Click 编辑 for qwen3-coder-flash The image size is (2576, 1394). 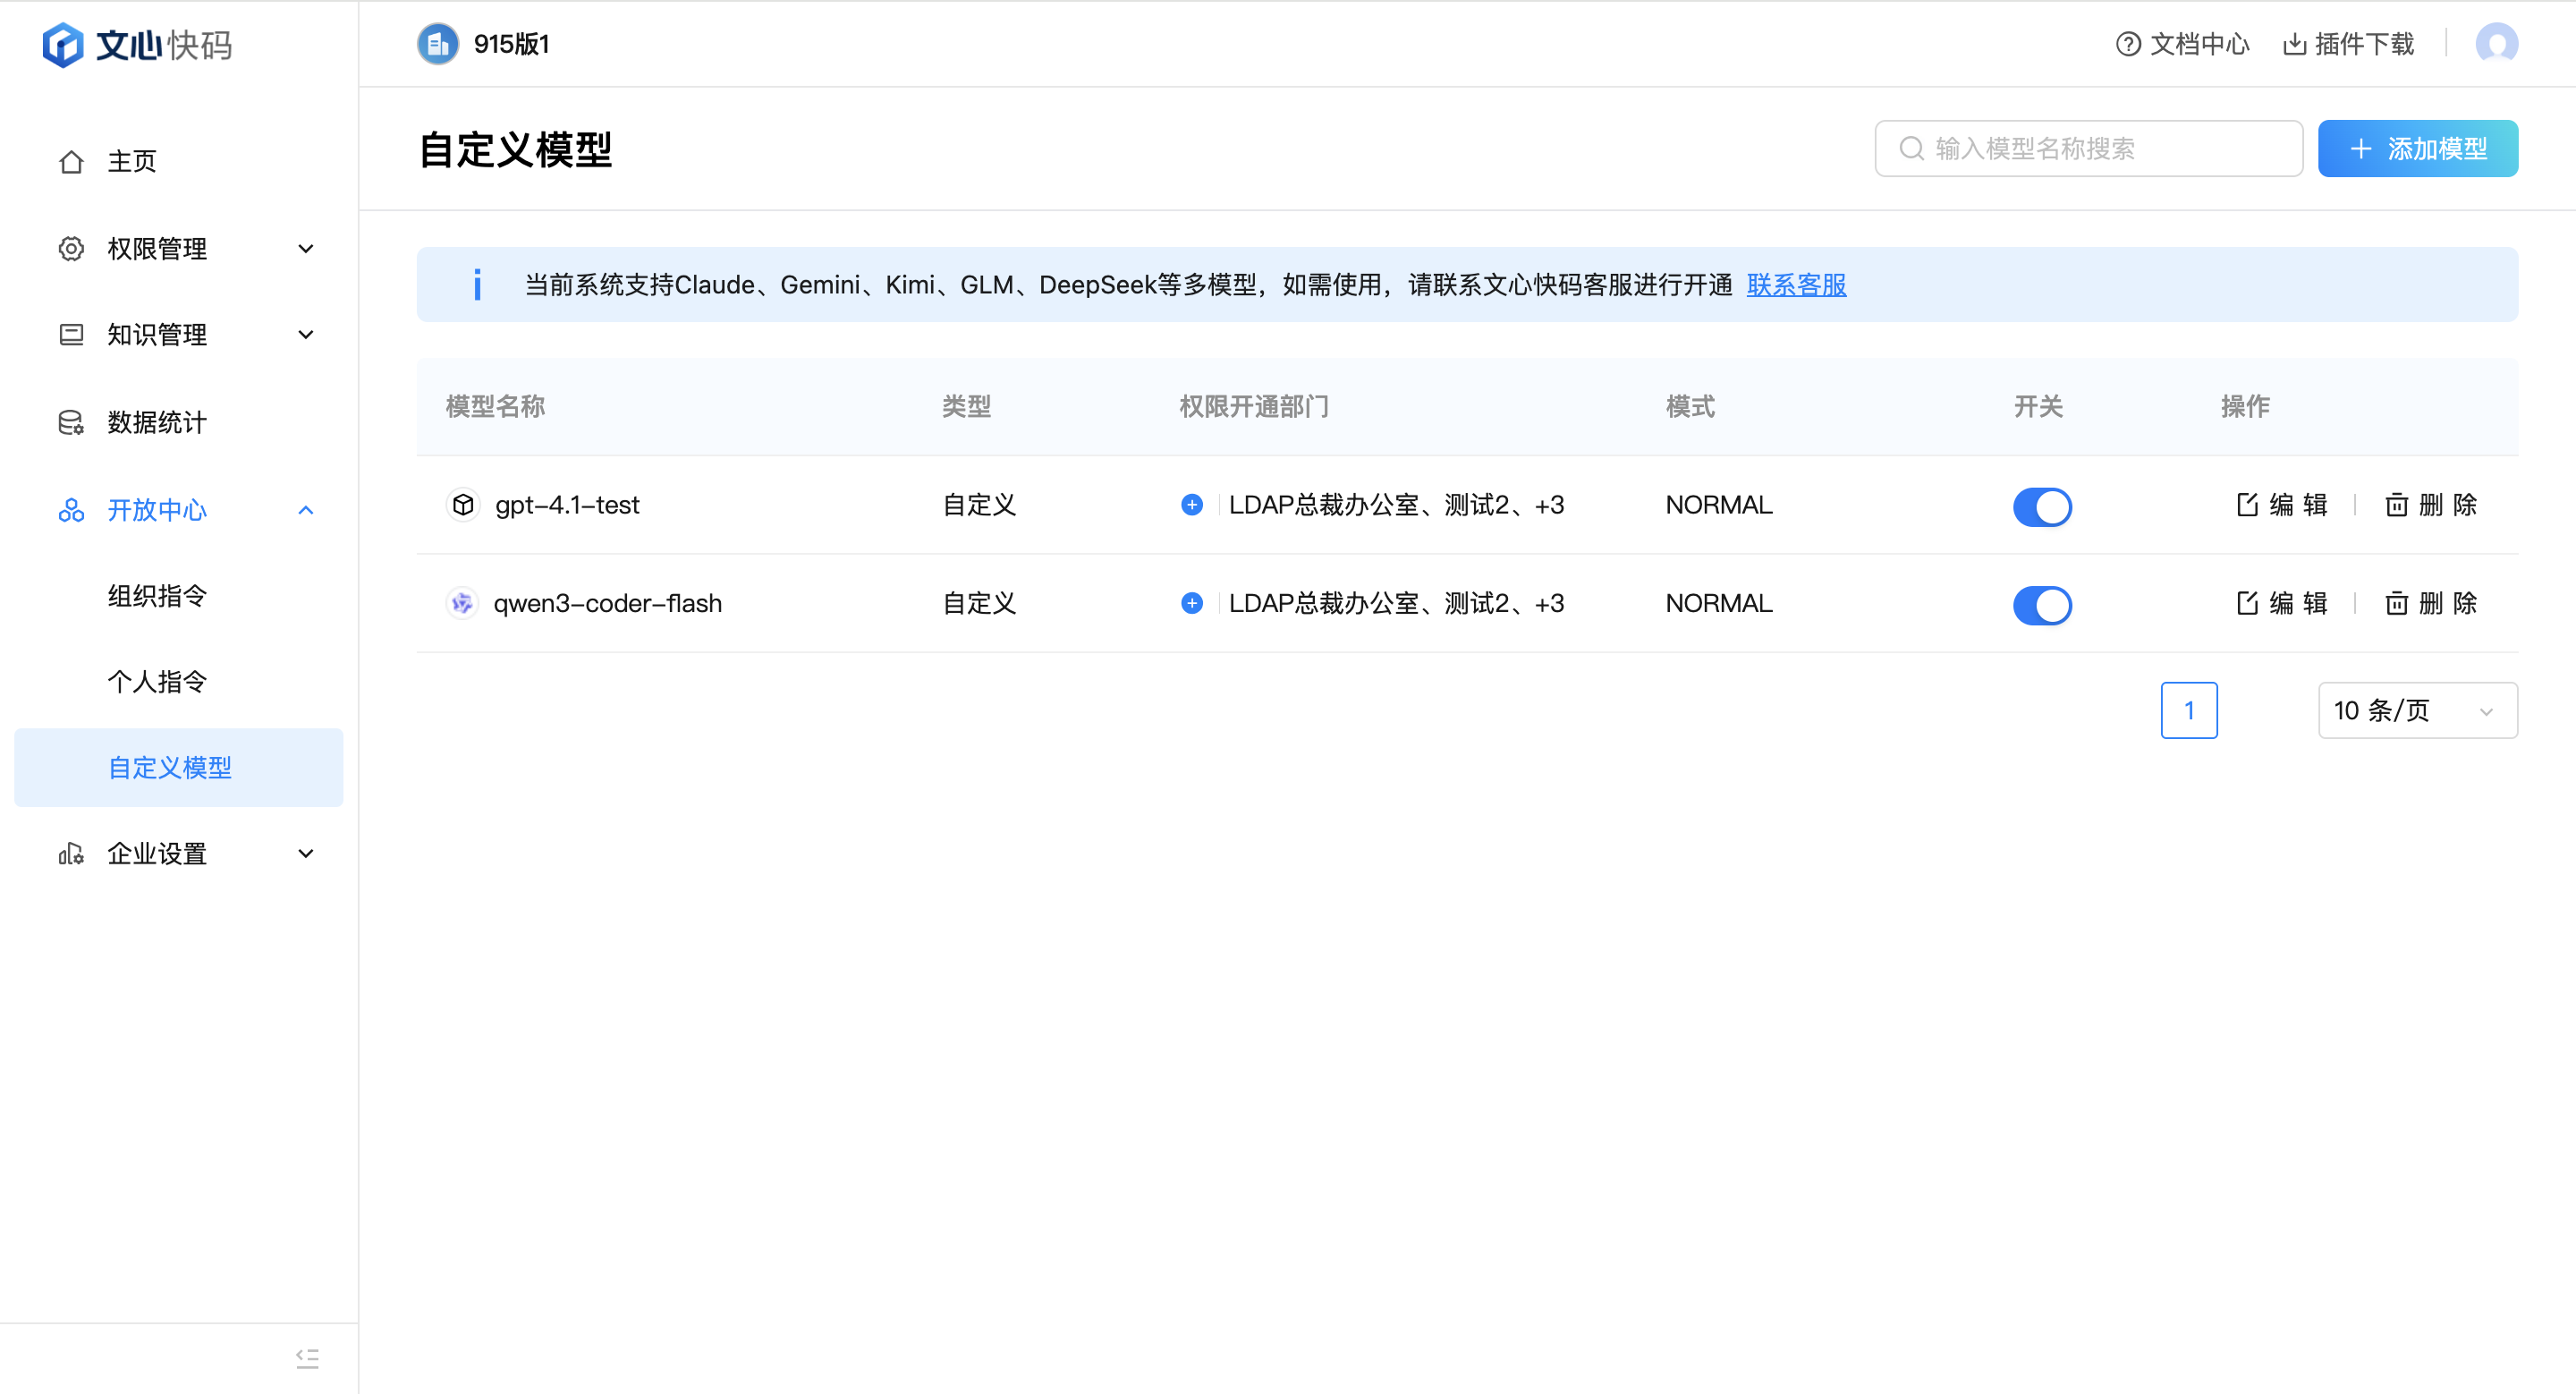2283,603
